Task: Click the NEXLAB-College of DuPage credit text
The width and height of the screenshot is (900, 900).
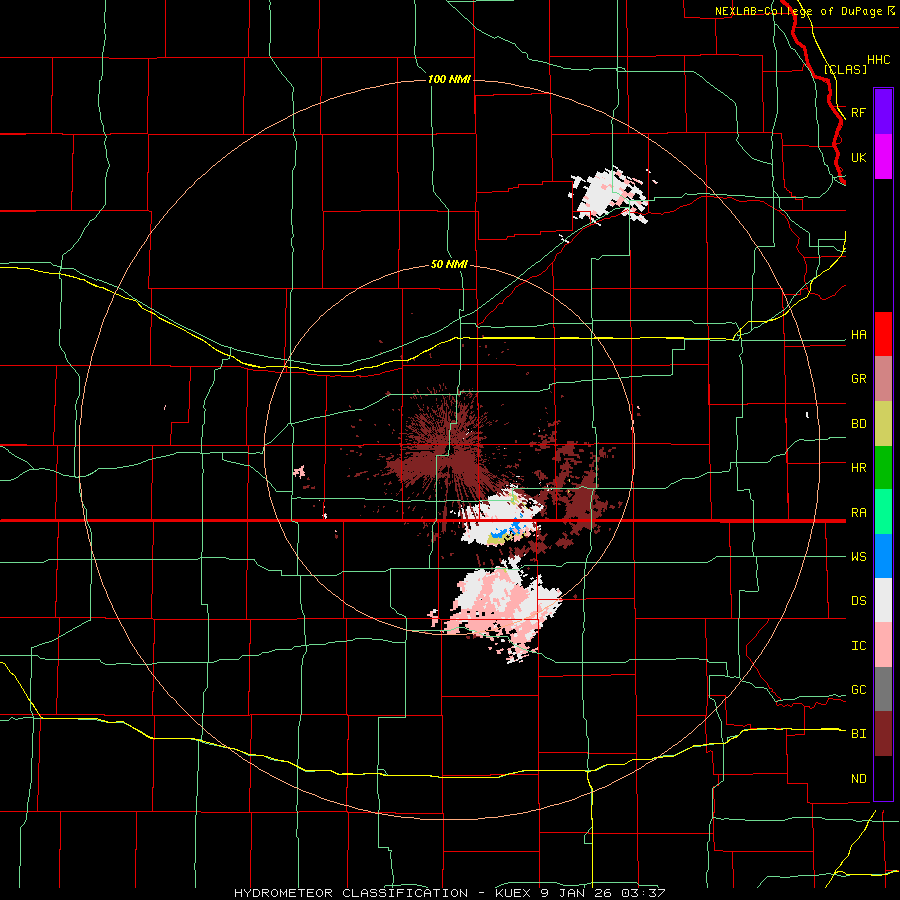Action: [x=798, y=11]
